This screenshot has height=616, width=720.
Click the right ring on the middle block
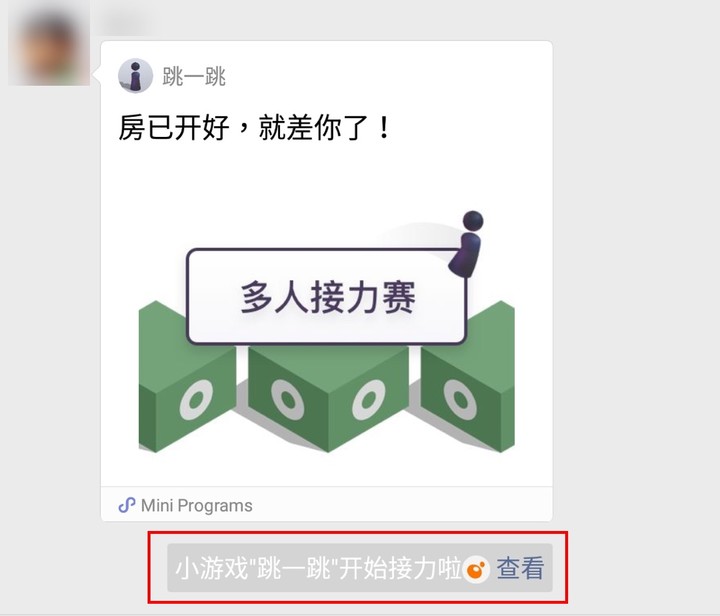click(369, 400)
